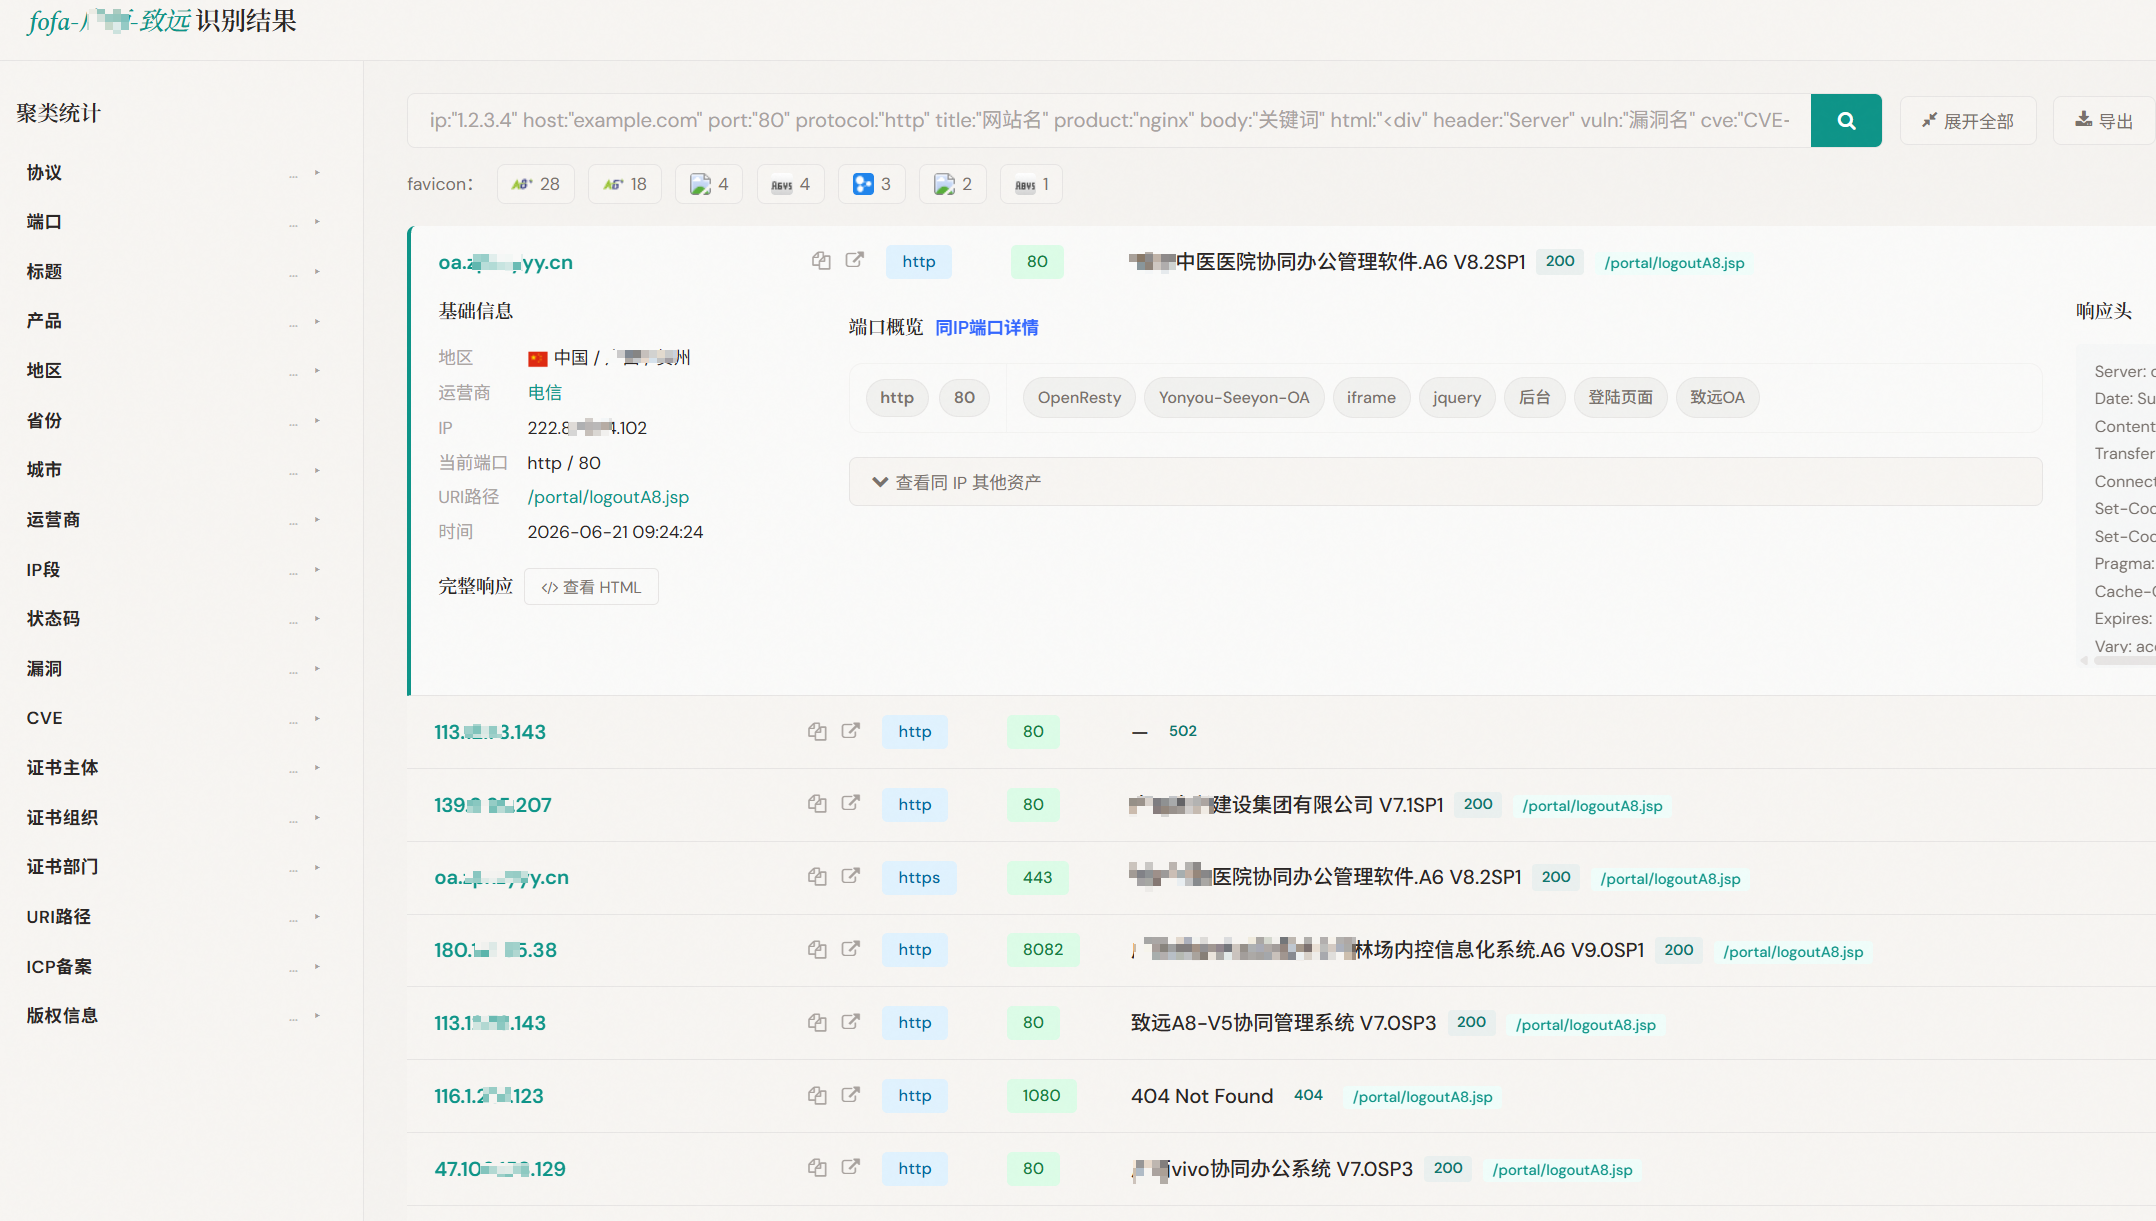Filter by the A6 favicon with count 18

tap(625, 184)
